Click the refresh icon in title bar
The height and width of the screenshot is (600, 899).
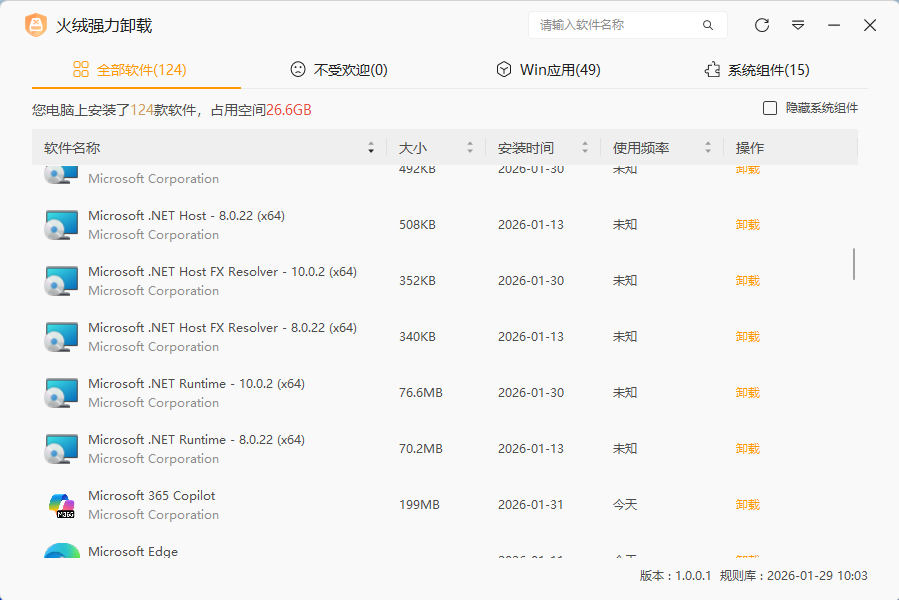(762, 25)
